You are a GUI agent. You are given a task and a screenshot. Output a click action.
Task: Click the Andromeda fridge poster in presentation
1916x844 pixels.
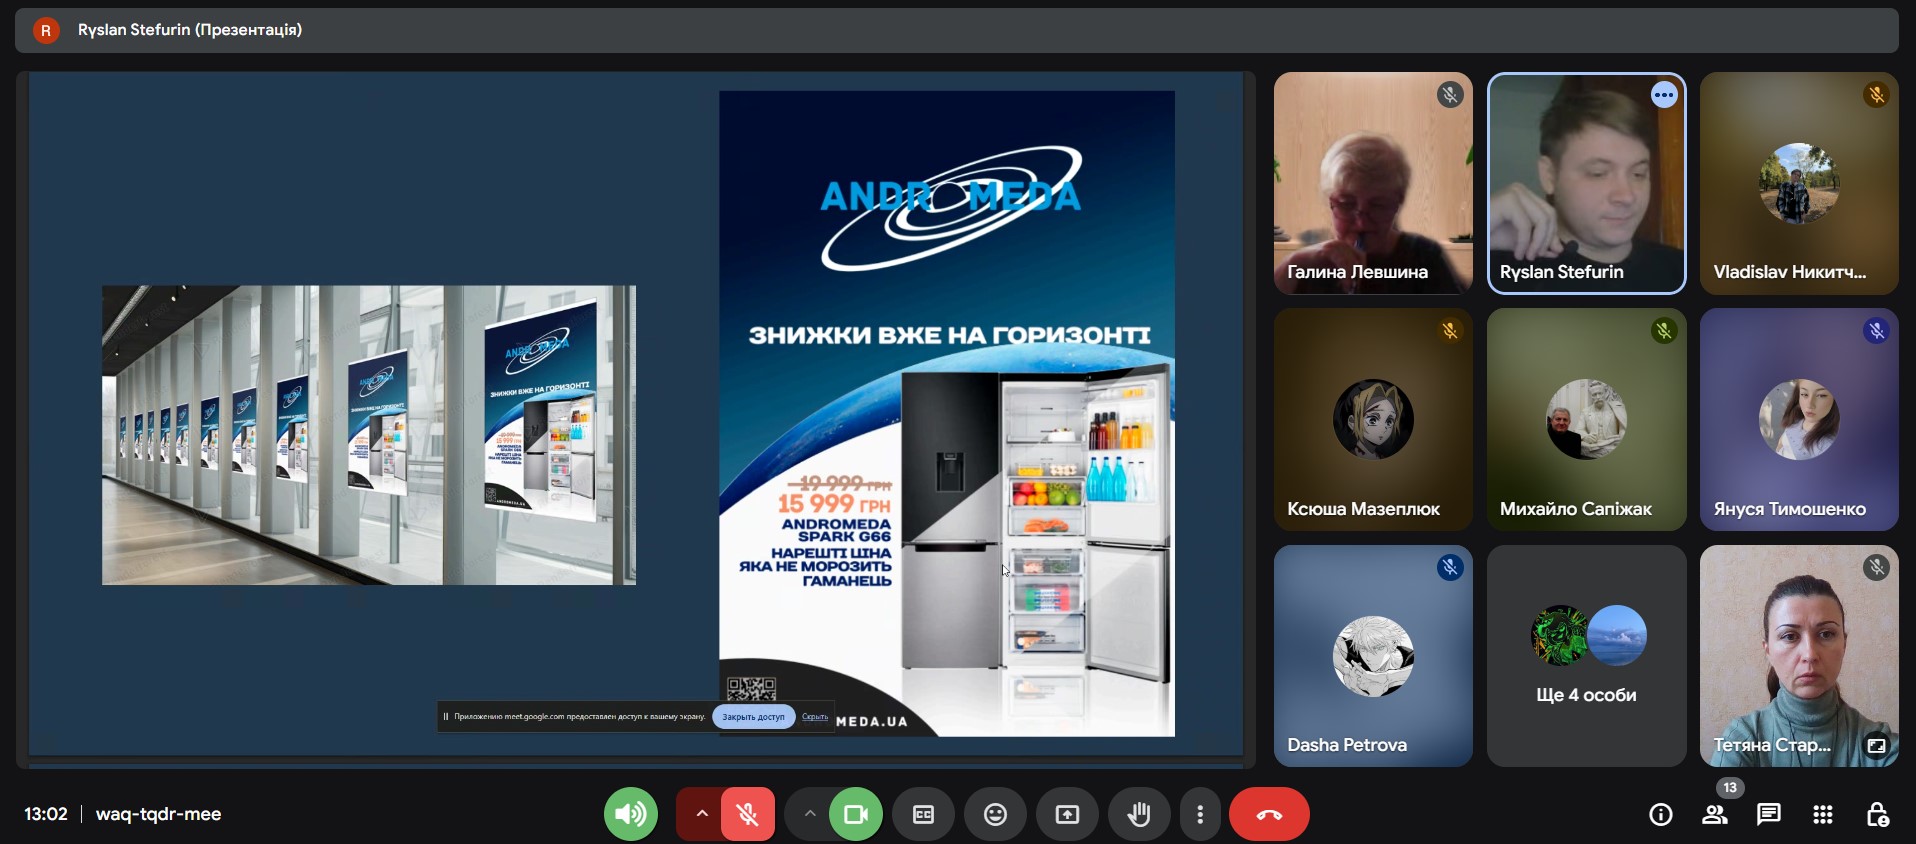(x=947, y=414)
